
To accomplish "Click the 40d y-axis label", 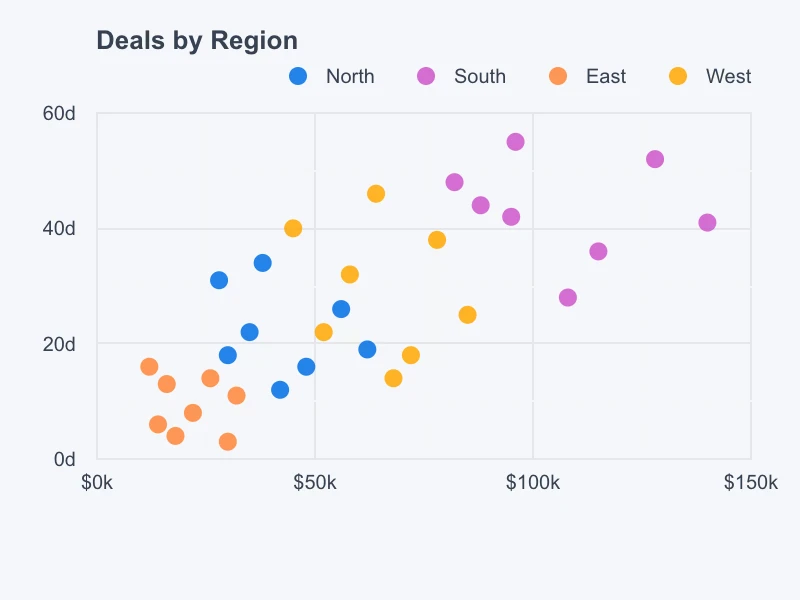I will tap(60, 228).
